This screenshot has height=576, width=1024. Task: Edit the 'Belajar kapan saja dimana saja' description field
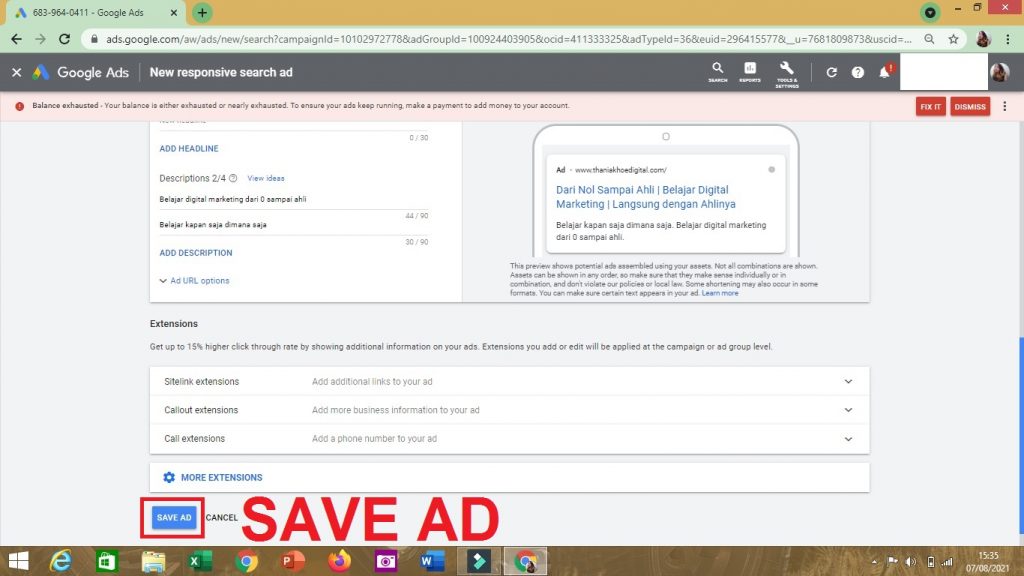(290, 225)
